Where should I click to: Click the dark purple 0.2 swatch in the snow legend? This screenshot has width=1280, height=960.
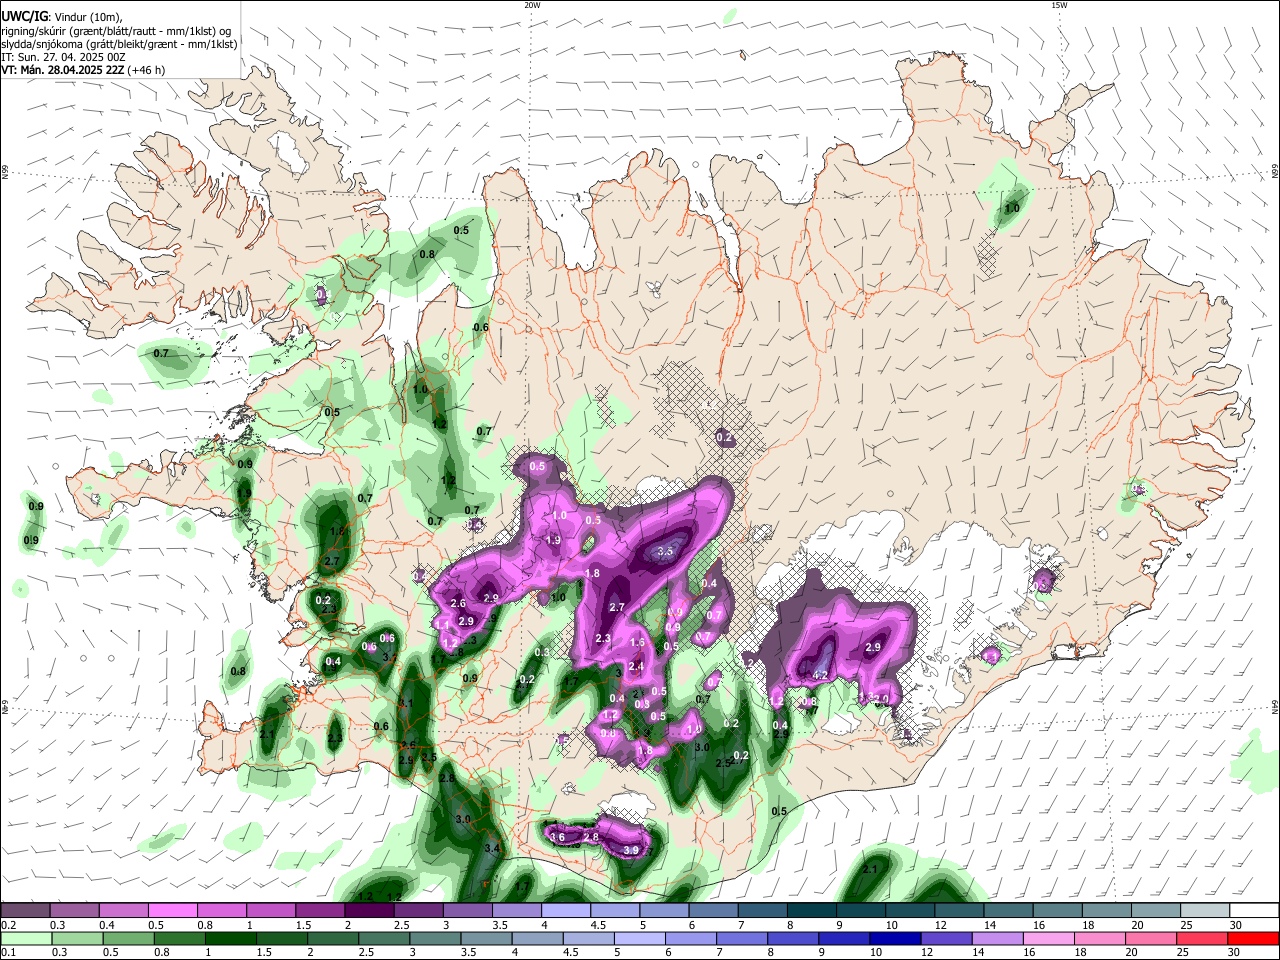(x=25, y=911)
